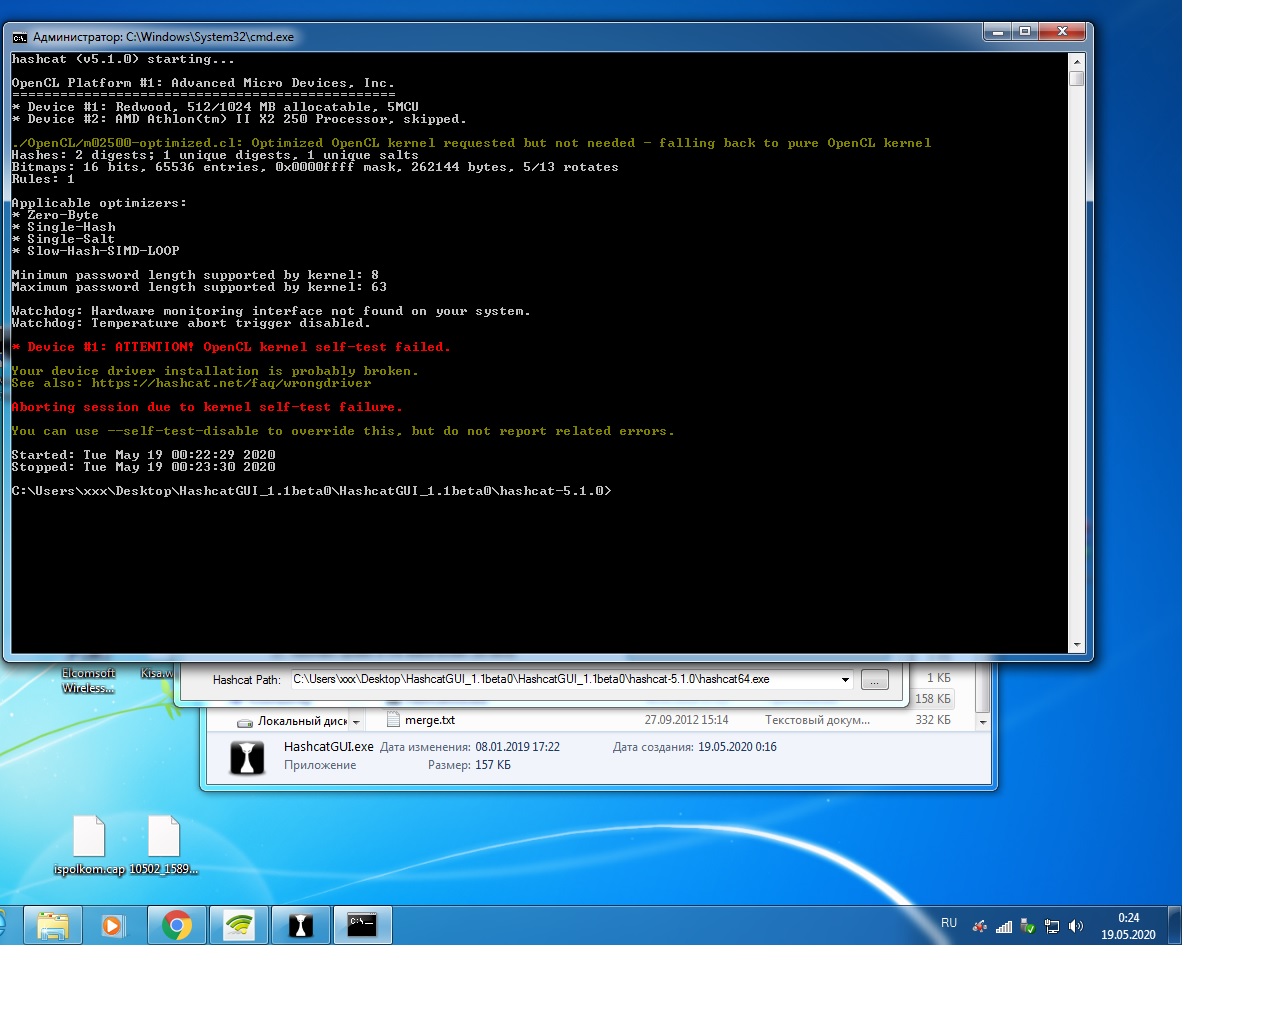Screen dimensions: 1280x1024
Task: Launch Windows Media Player from taskbar
Action: 113,925
